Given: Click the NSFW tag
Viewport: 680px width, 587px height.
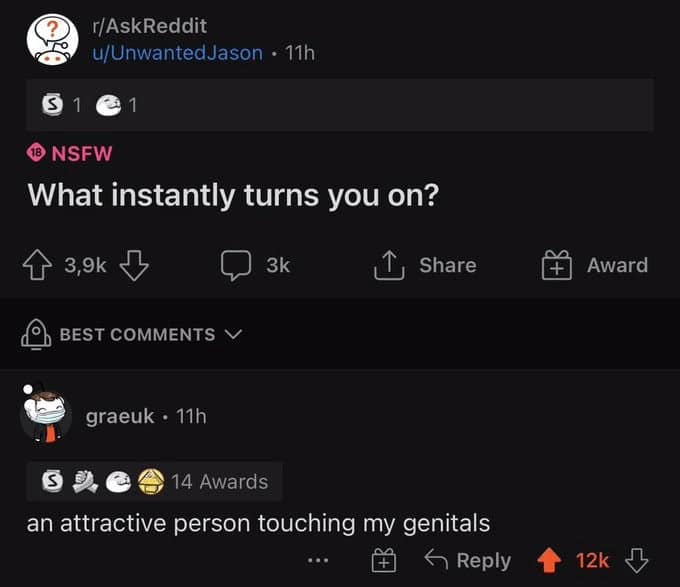Looking at the screenshot, I should pos(70,153).
